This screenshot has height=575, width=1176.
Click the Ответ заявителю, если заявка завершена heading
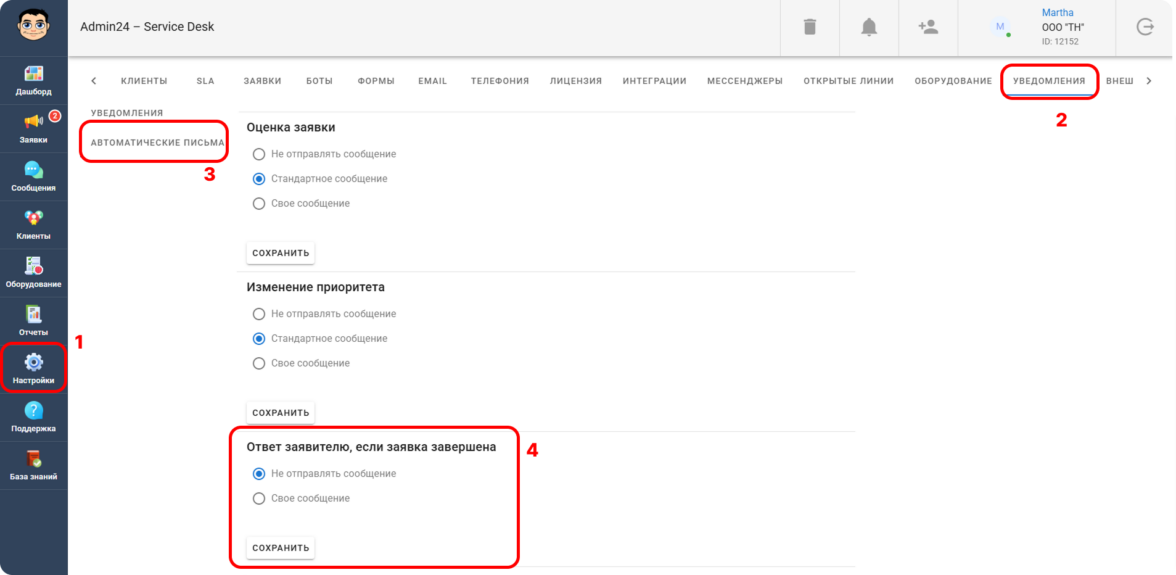pyautogui.click(x=371, y=447)
